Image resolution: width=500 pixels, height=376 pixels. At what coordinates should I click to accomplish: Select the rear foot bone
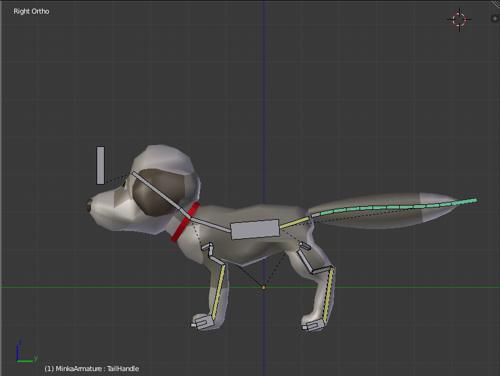click(x=313, y=324)
